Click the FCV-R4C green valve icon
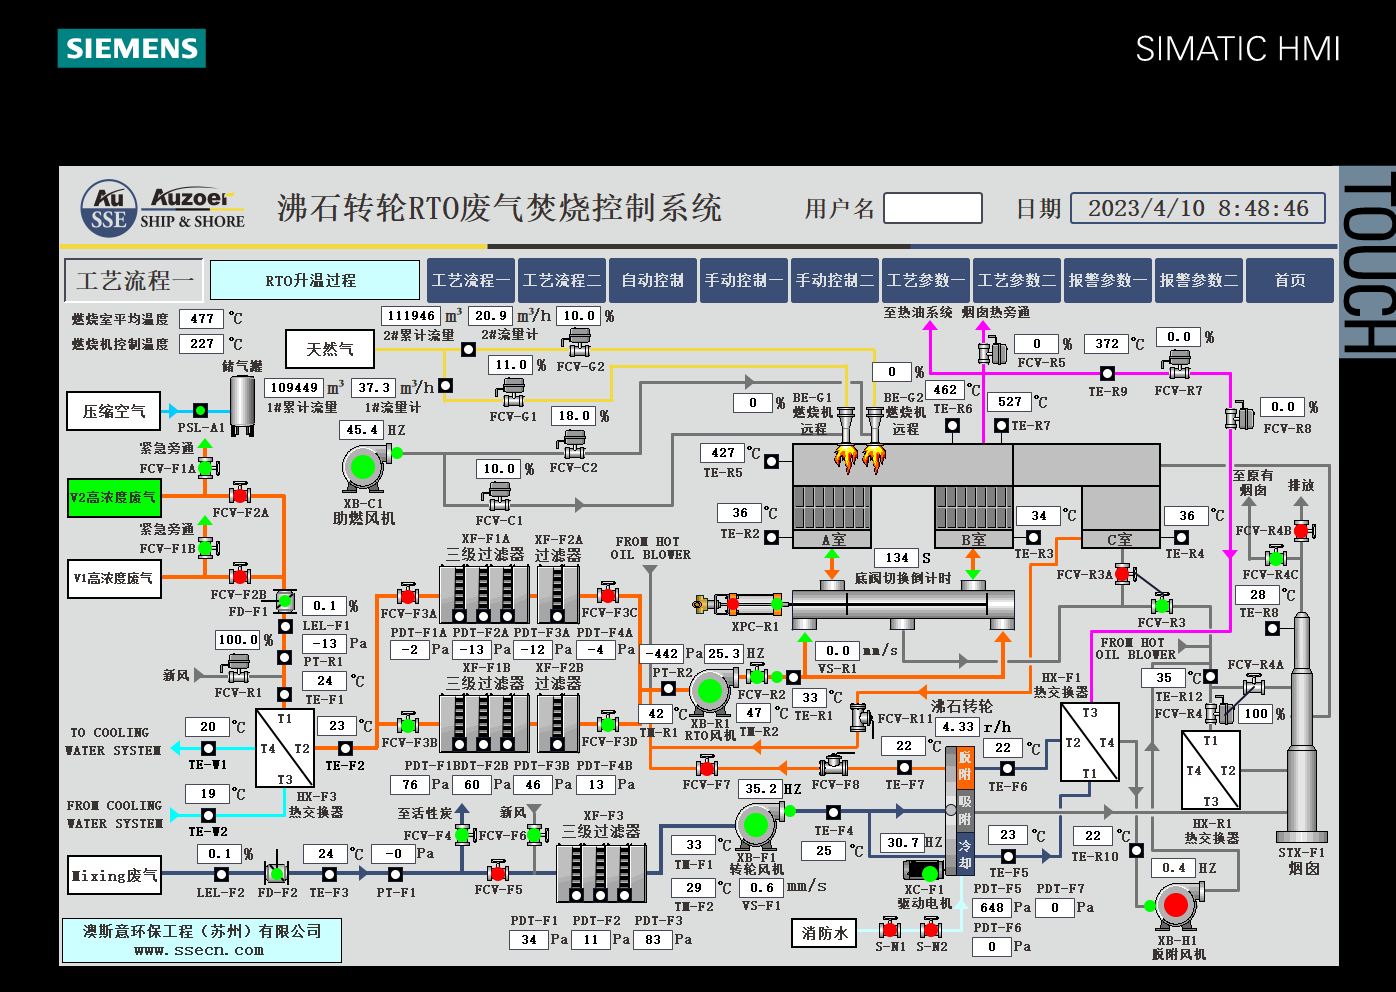The image size is (1396, 992). coord(1276,556)
